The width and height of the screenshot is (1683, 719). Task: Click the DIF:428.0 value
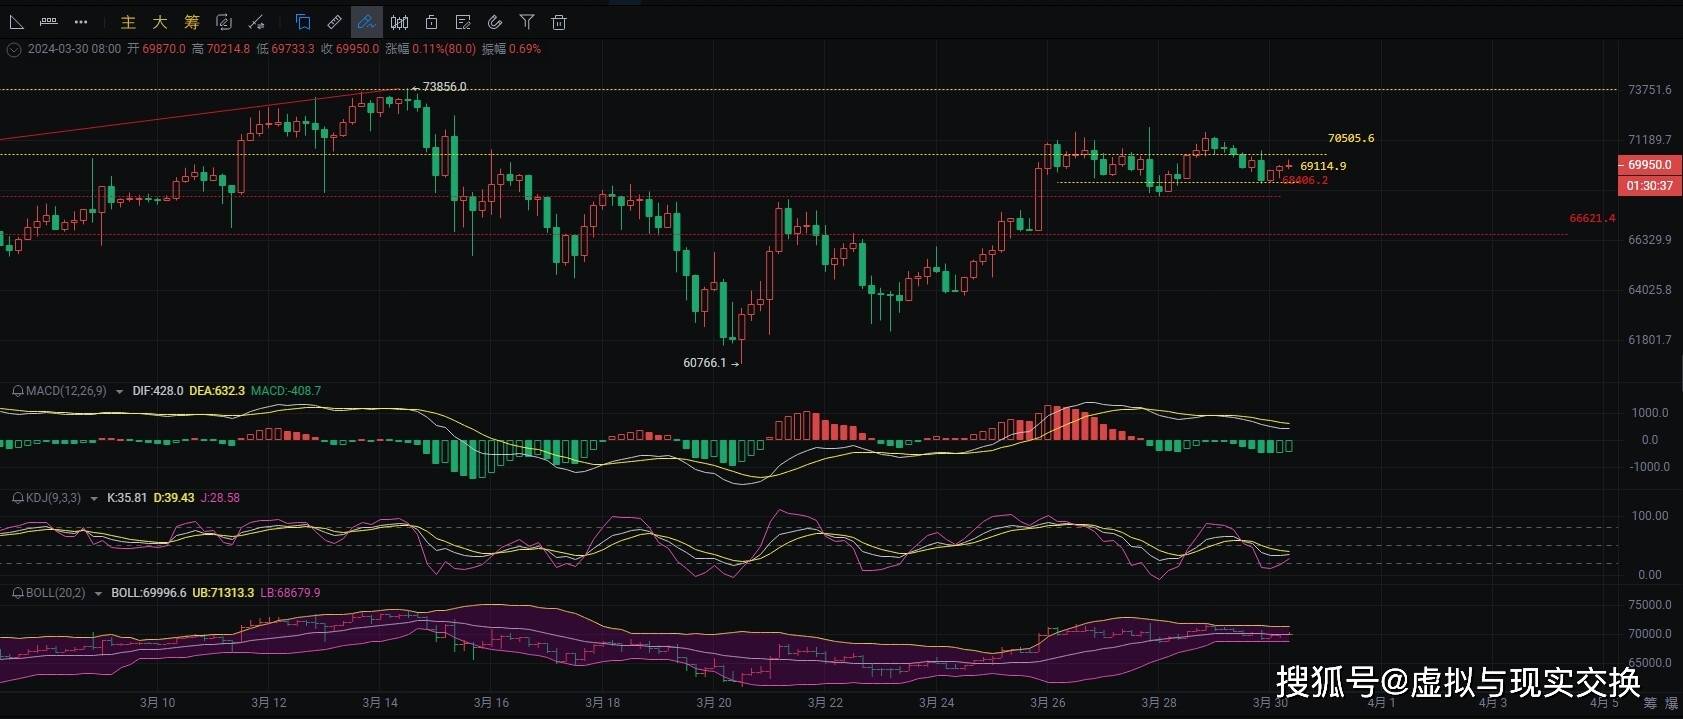[158, 391]
